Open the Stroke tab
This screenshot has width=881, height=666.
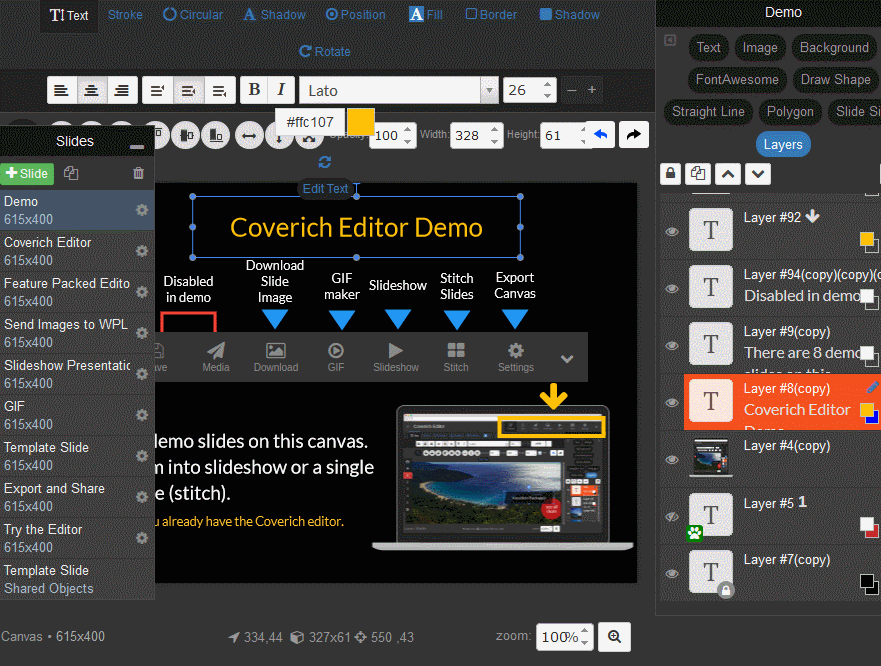[x=125, y=15]
